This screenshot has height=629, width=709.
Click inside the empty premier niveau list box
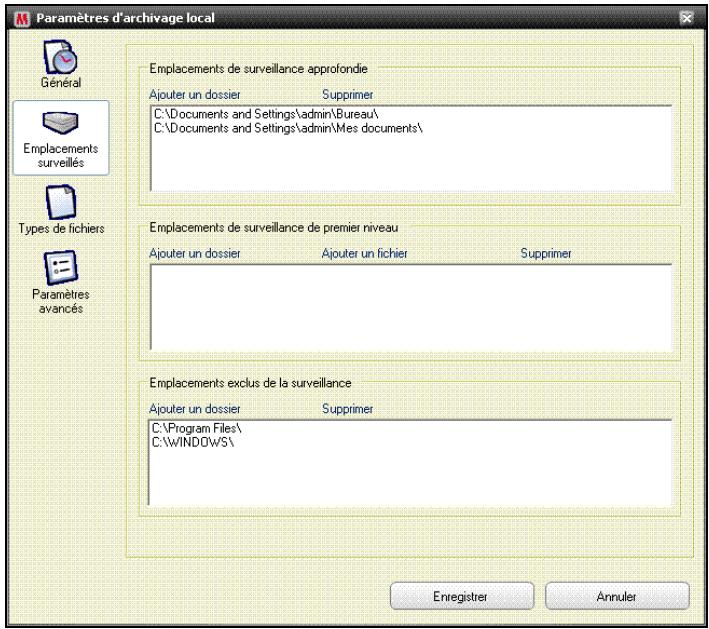tap(411, 307)
